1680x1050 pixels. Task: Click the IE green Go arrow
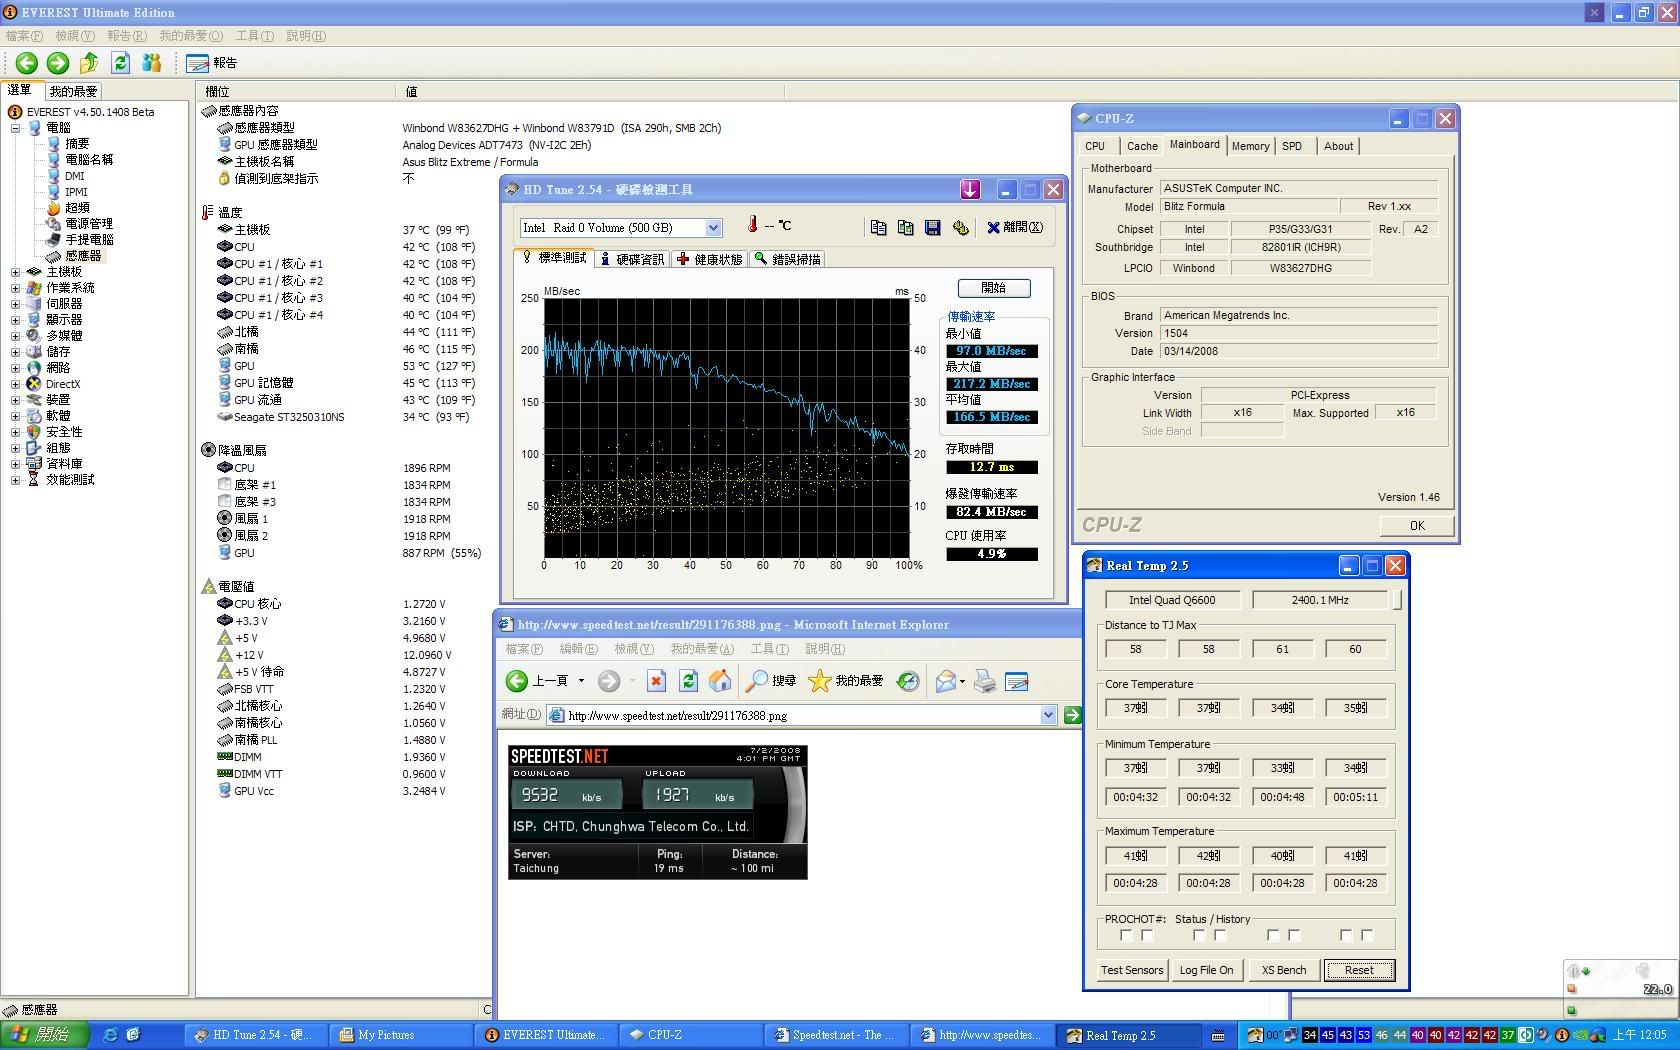coord(1072,715)
